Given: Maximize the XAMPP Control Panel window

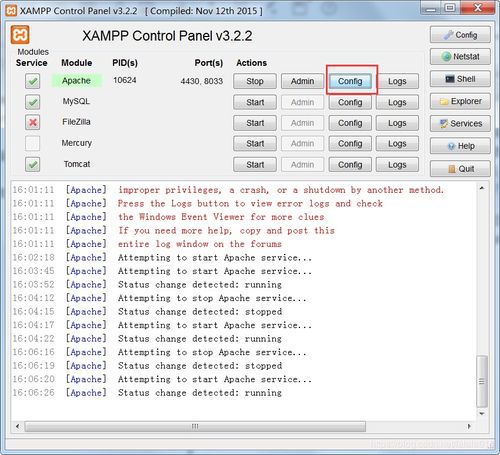Looking at the screenshot, I should [x=450, y=7].
